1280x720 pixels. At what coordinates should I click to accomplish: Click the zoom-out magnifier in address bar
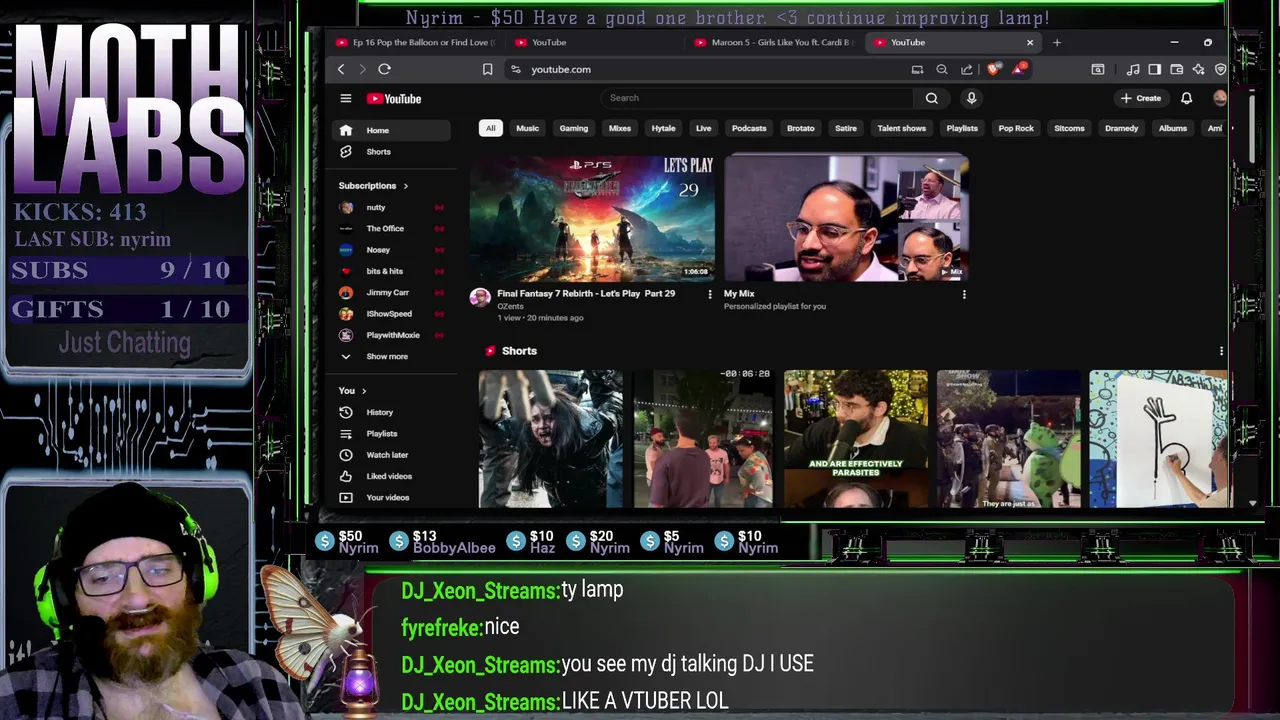pos(941,69)
